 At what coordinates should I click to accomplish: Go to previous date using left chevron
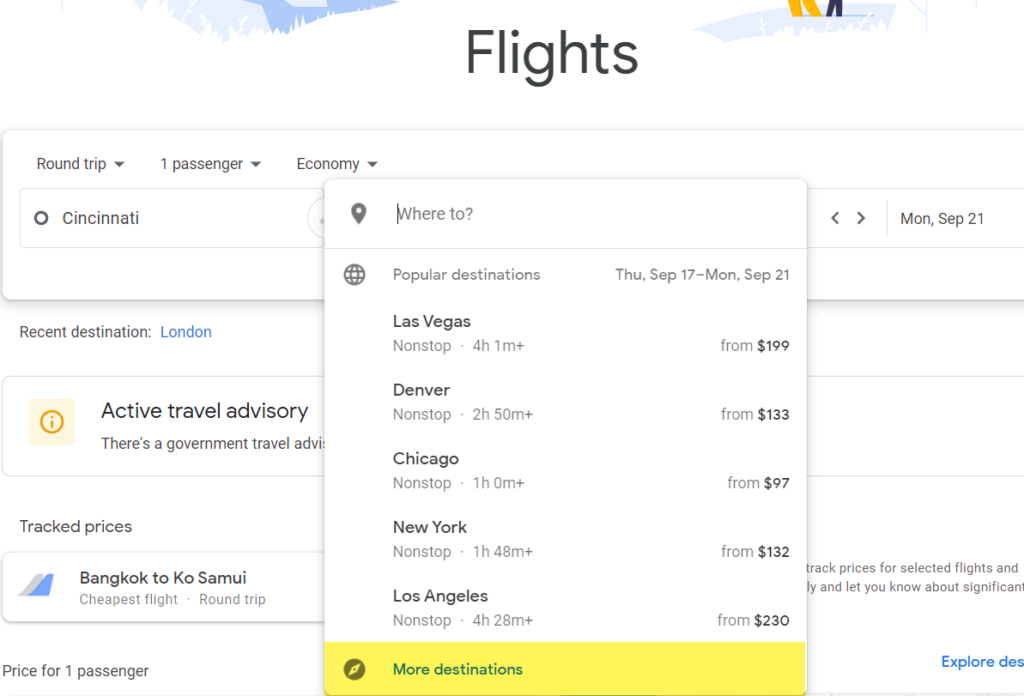835,218
